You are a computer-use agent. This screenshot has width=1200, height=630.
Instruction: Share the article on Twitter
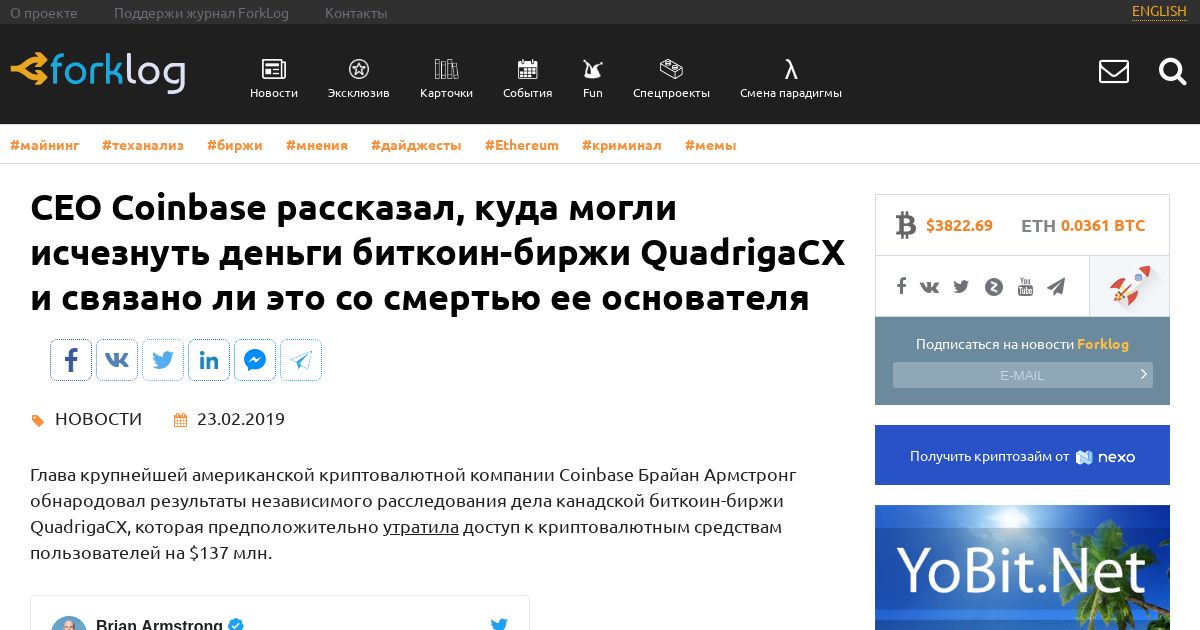click(163, 360)
